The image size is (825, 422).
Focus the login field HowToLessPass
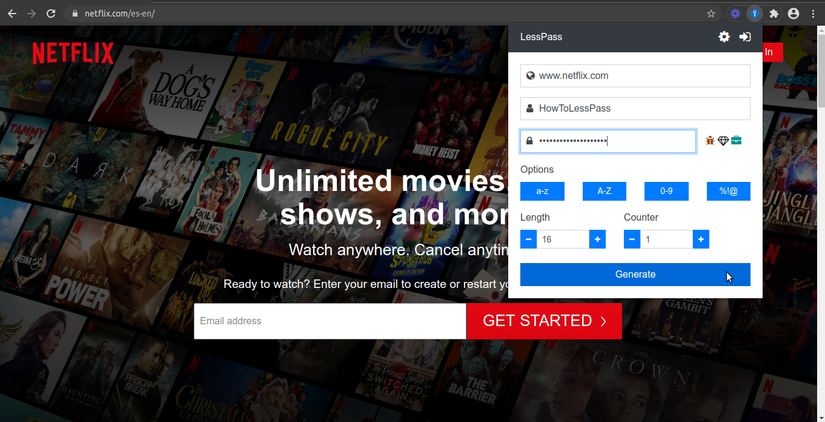635,108
